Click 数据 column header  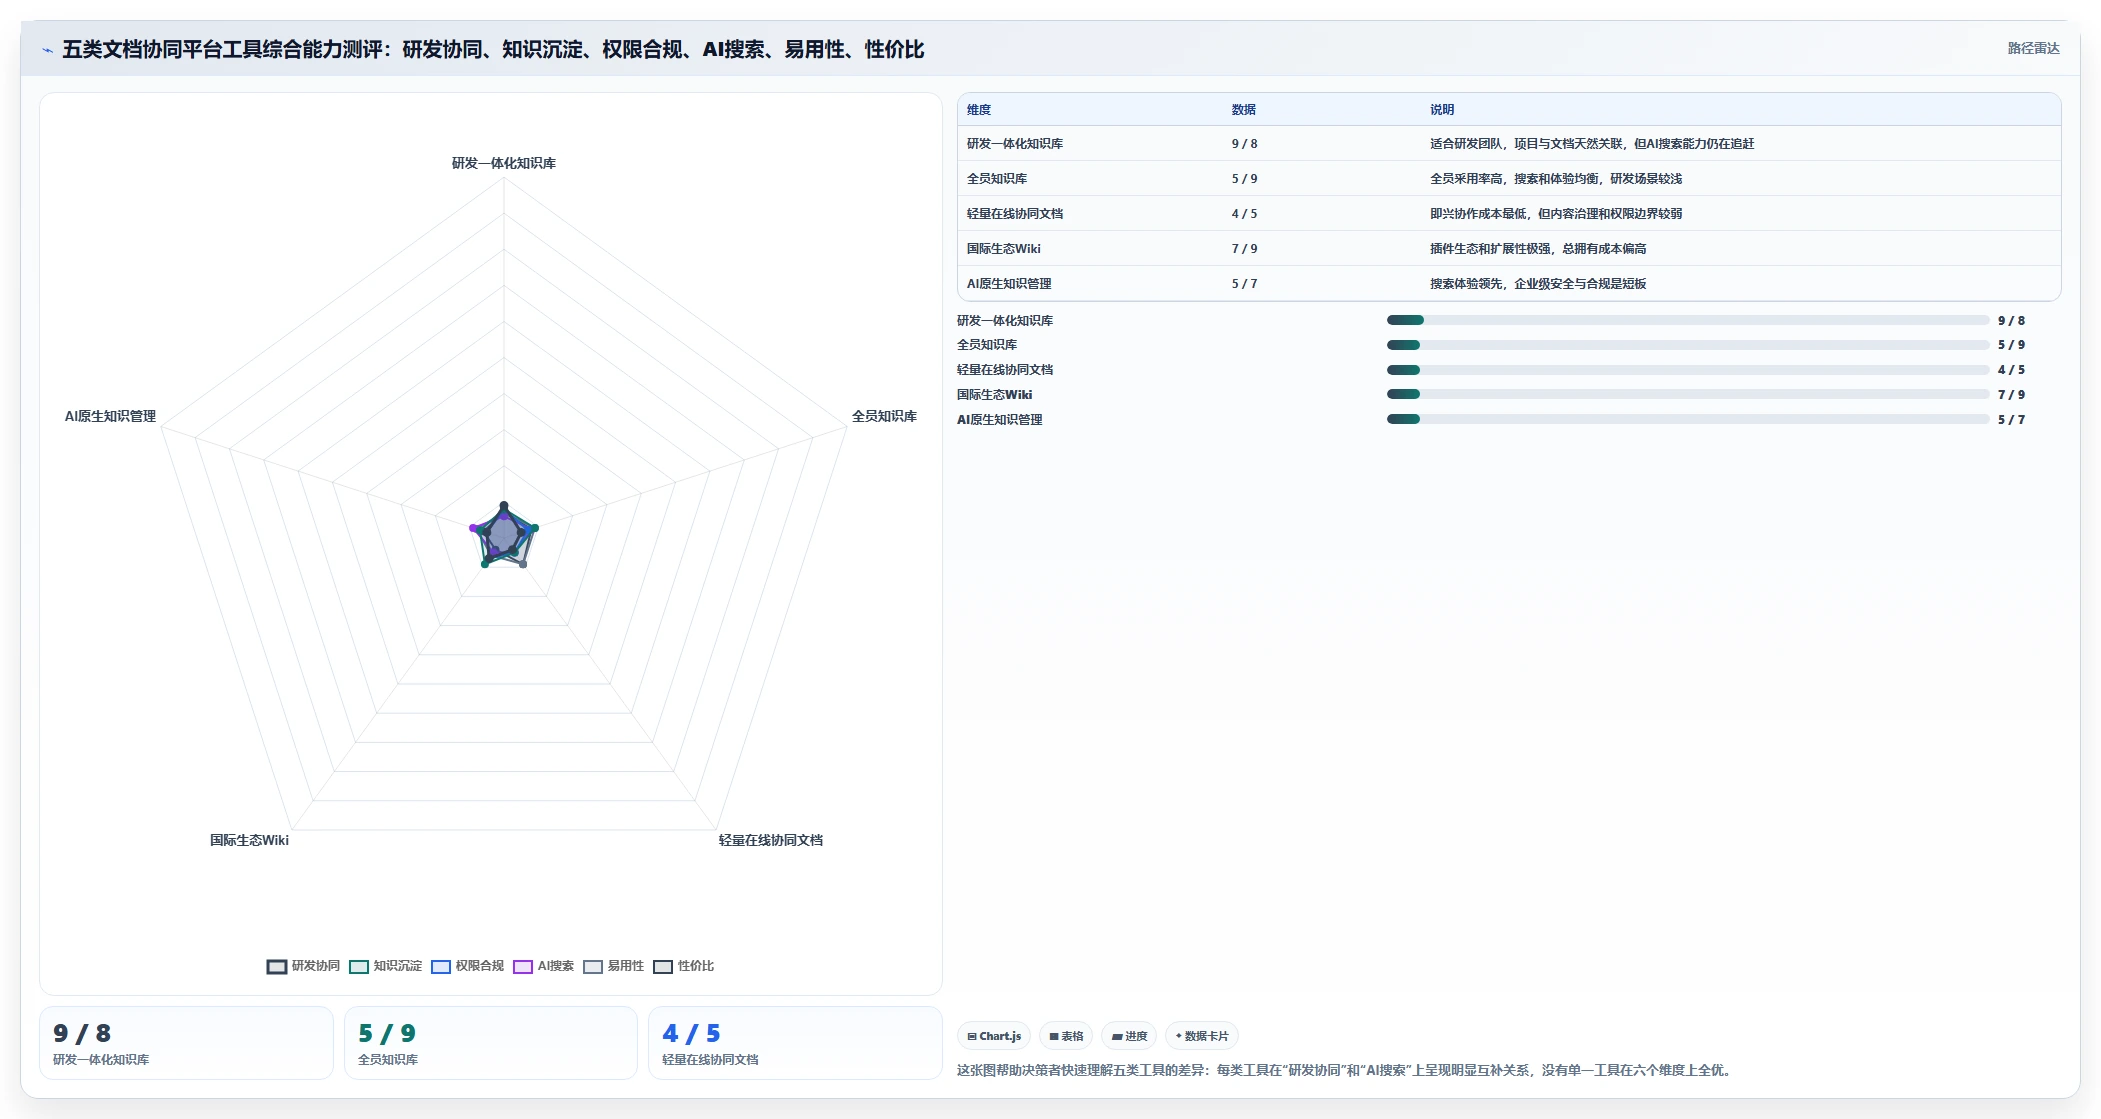[x=1243, y=110]
